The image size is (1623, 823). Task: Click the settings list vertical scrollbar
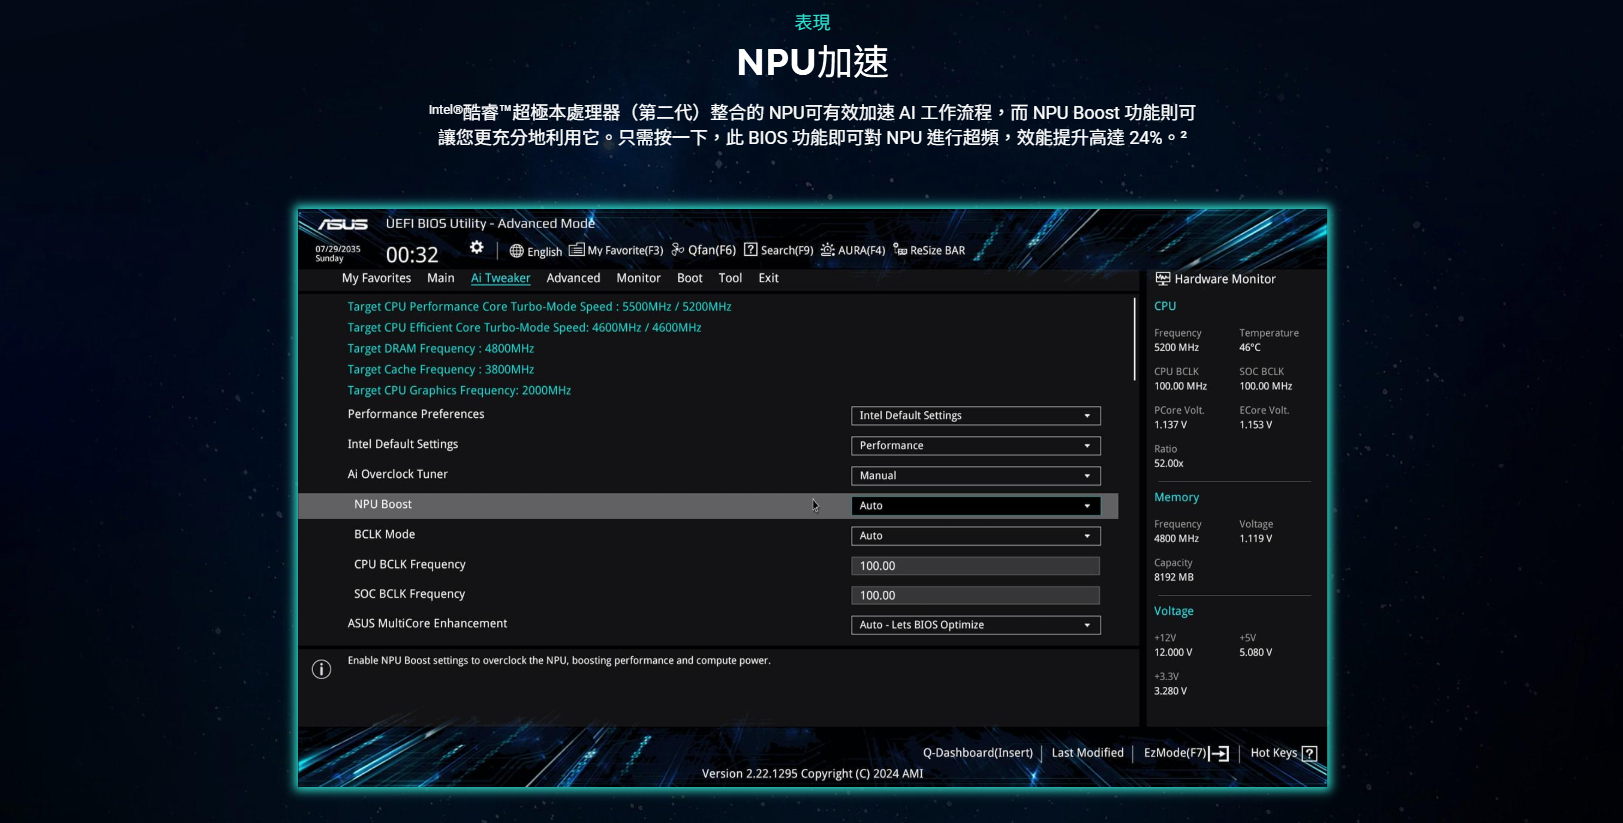pos(1134,340)
